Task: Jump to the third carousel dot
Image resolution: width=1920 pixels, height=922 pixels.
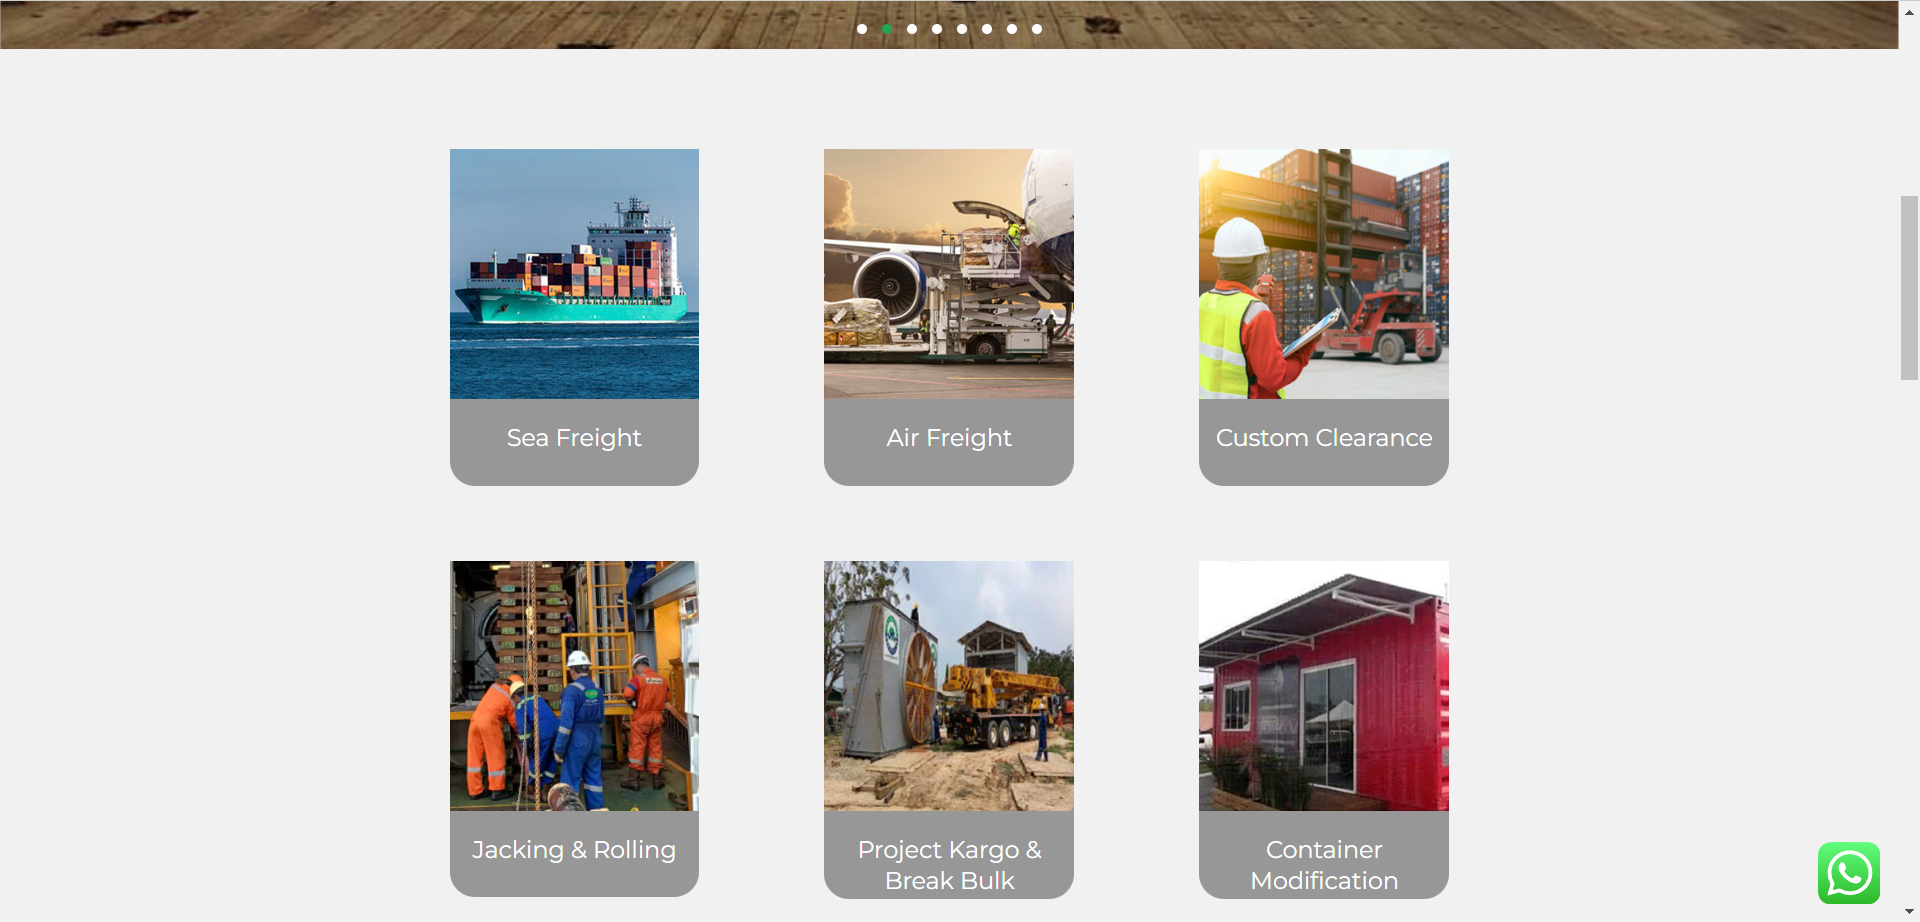Action: click(912, 29)
